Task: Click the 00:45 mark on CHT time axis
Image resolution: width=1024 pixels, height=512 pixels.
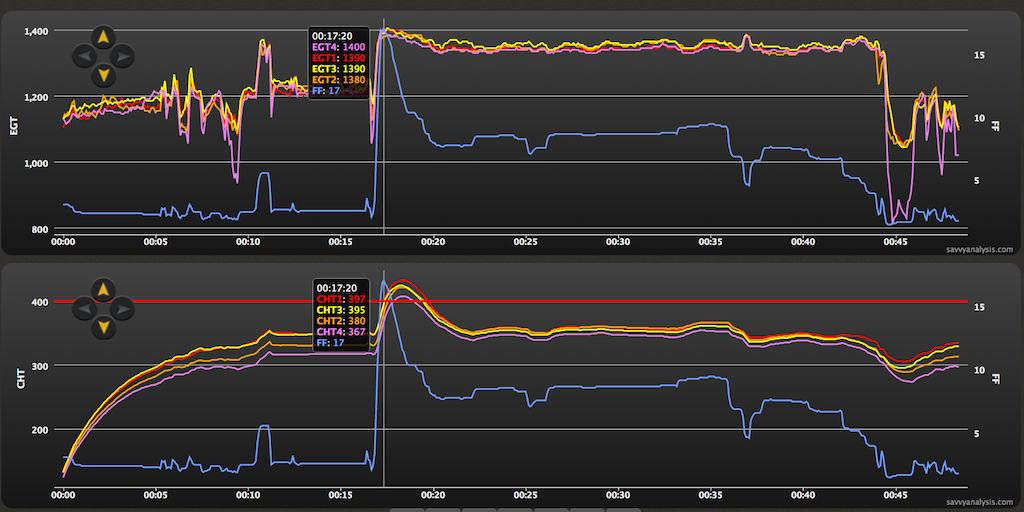Action: pos(896,494)
